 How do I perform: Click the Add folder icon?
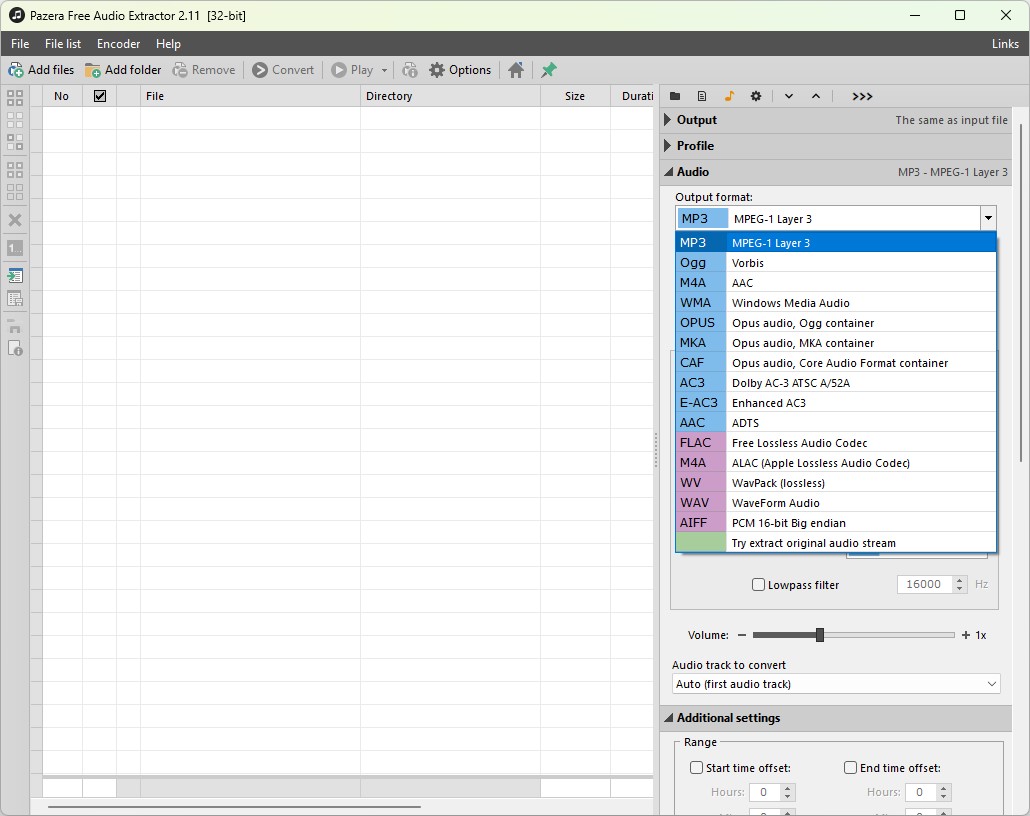(x=93, y=70)
